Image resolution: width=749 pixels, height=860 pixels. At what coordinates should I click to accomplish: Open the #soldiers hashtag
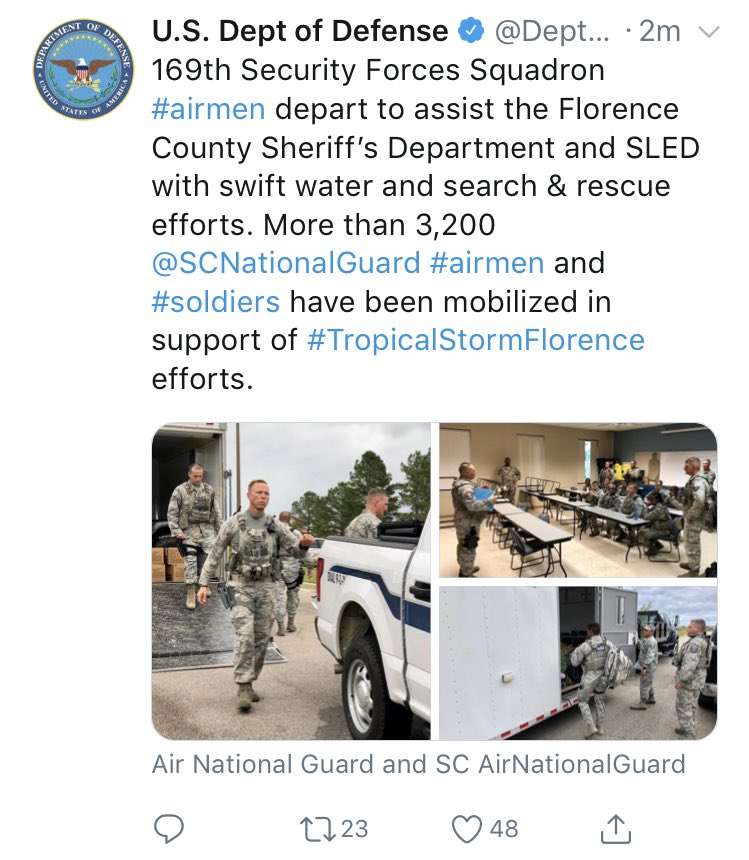coord(215,302)
